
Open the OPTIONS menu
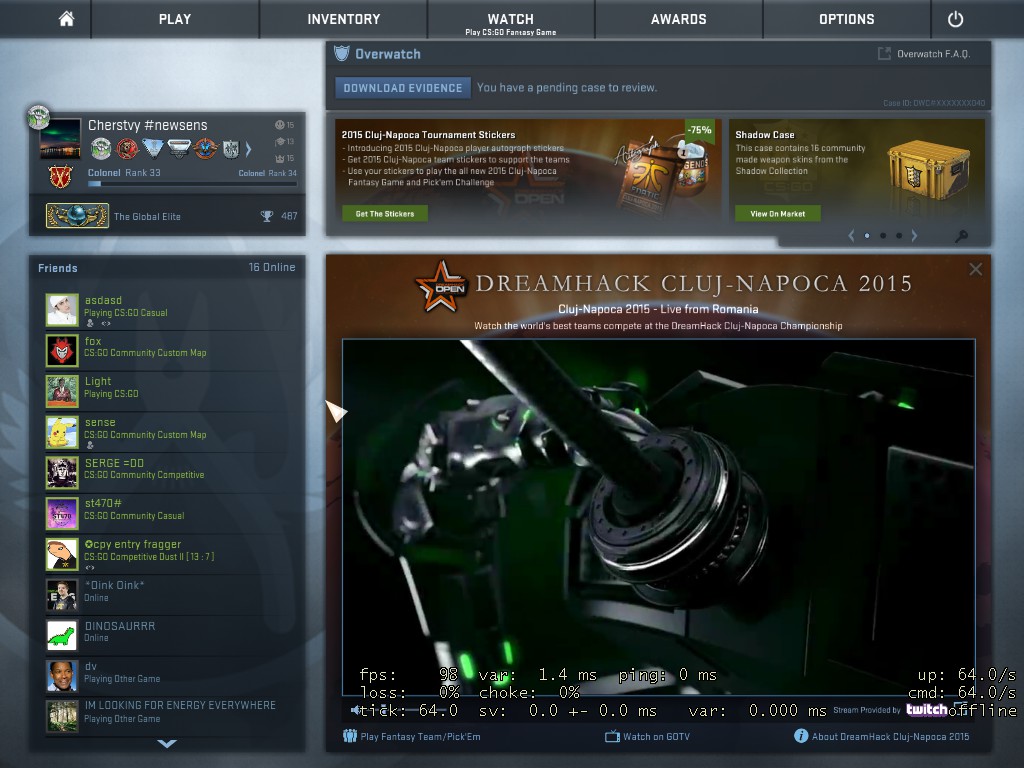(x=846, y=19)
